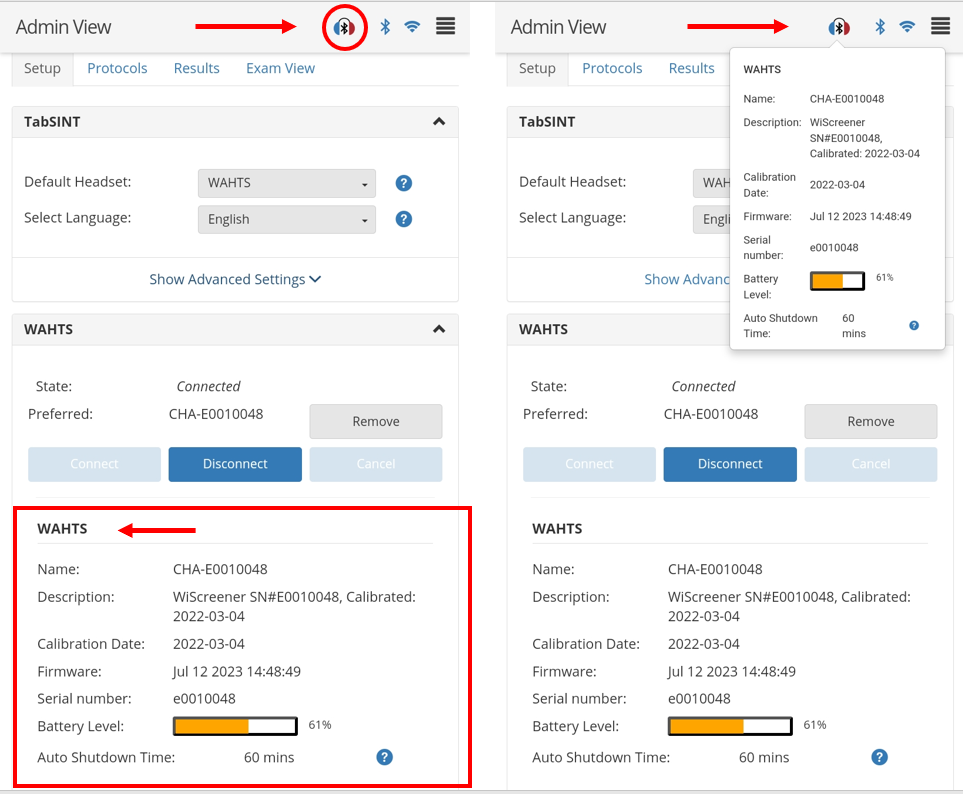Screen dimensions: 963x794
Task: Click the headset icon above the right WAHTS popup
Action: pyautogui.click(x=839, y=27)
